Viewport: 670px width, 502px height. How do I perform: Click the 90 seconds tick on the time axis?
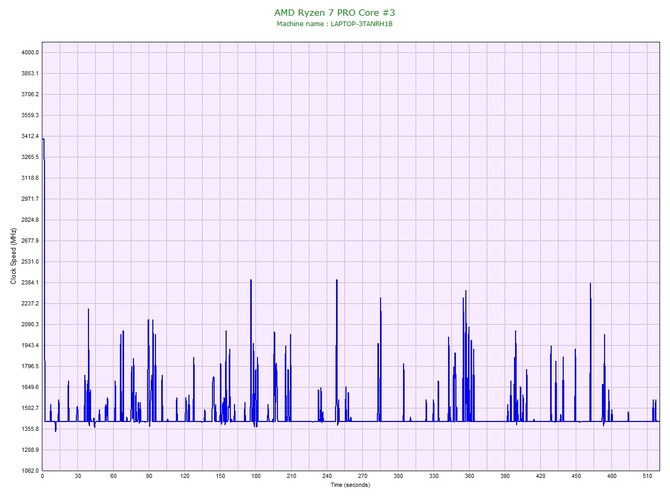[x=149, y=477]
